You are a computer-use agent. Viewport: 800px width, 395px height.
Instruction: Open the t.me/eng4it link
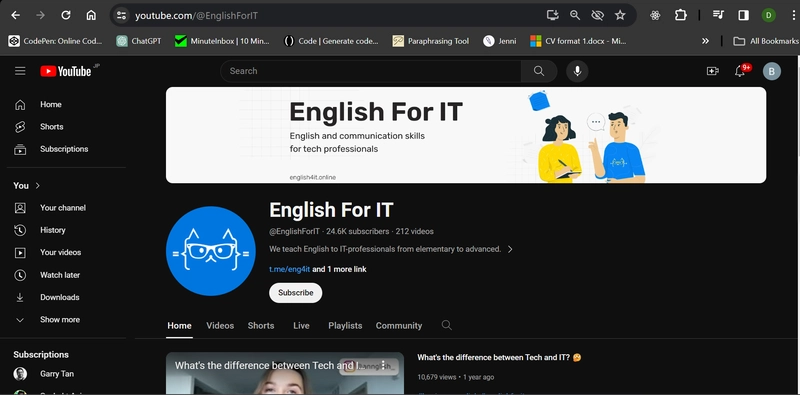tap(290, 269)
